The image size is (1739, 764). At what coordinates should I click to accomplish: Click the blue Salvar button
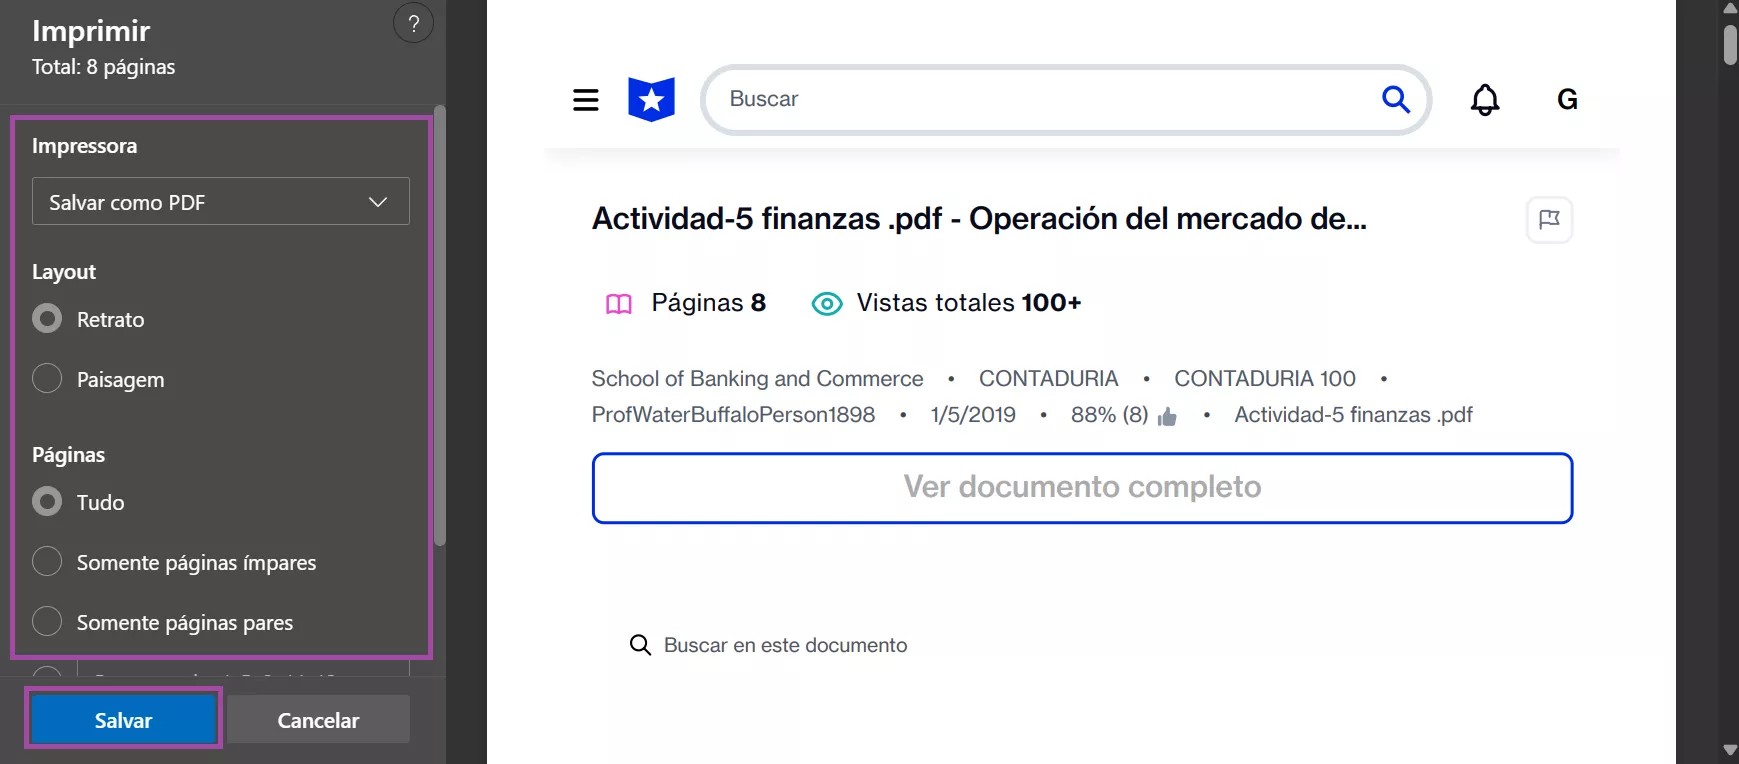click(124, 719)
